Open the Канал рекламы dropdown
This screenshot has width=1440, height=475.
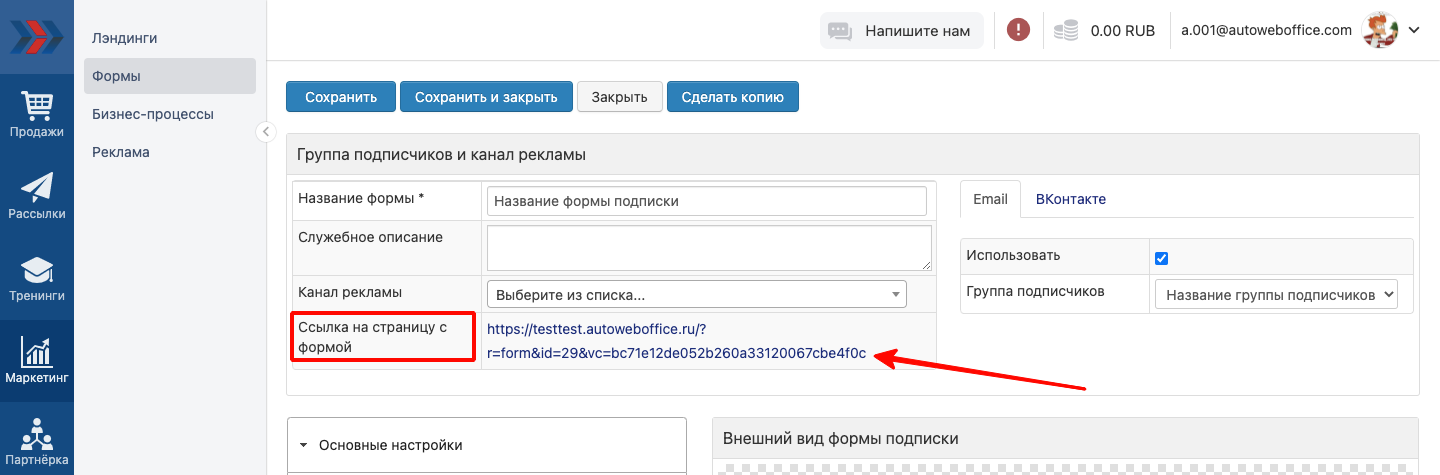696,294
